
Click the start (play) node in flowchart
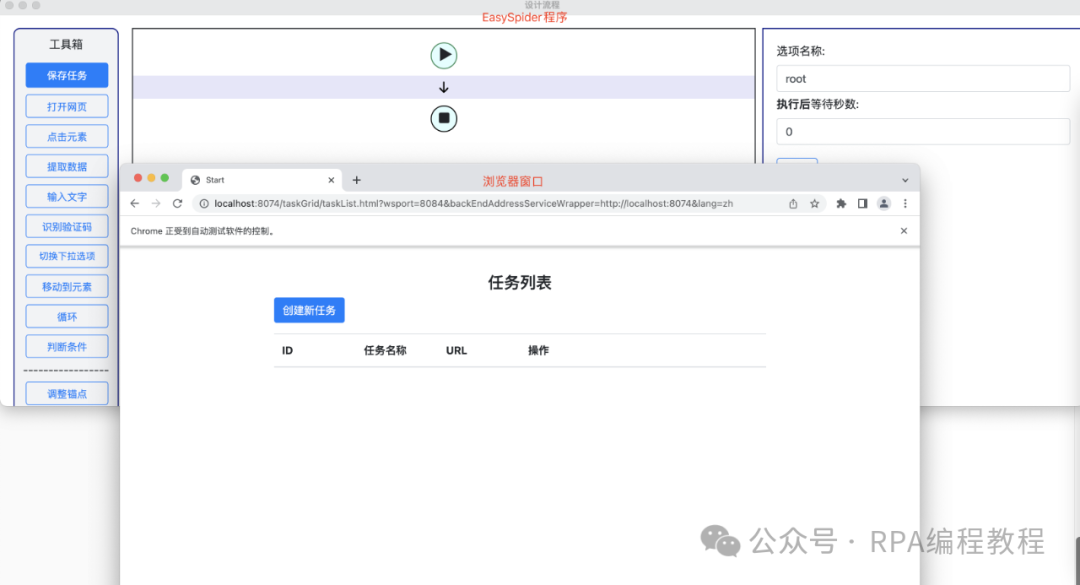(x=444, y=55)
